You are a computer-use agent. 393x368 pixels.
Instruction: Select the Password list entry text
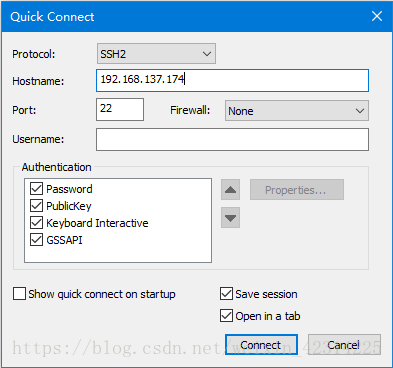pyautogui.click(x=69, y=189)
